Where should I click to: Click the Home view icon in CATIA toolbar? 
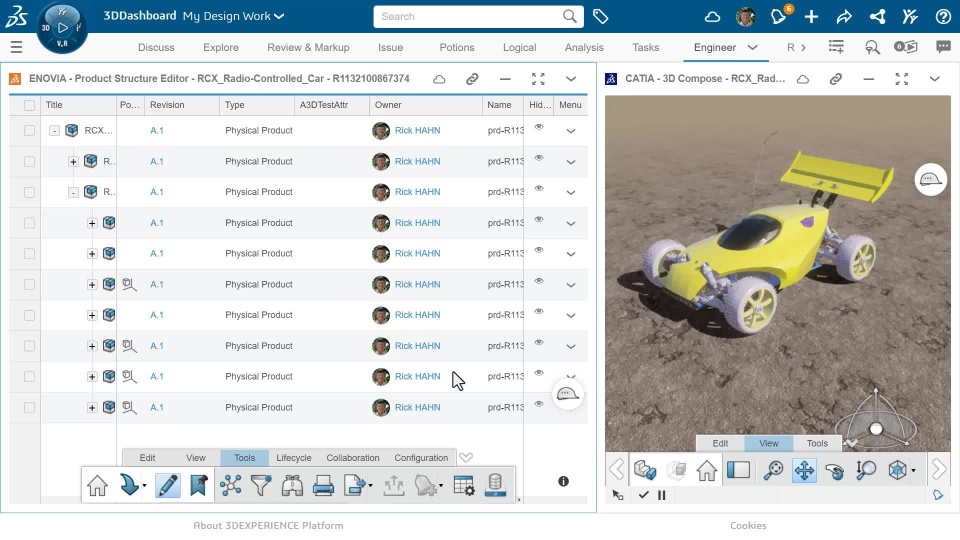(707, 470)
